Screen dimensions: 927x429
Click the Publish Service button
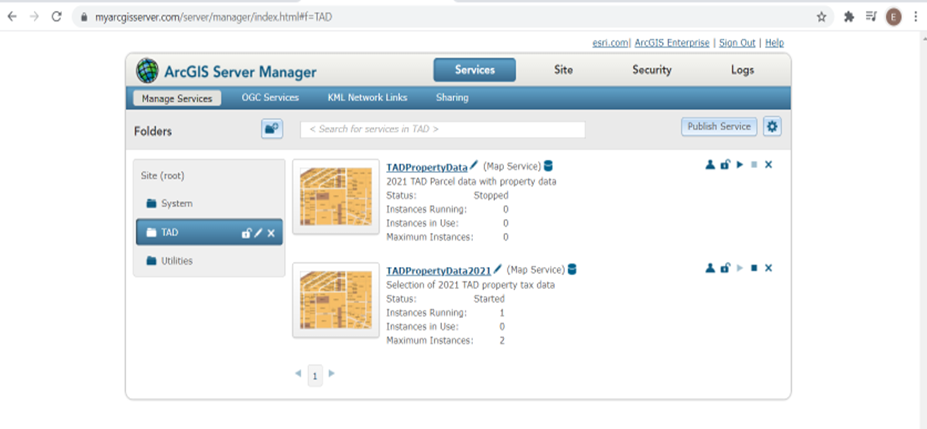[x=719, y=126]
